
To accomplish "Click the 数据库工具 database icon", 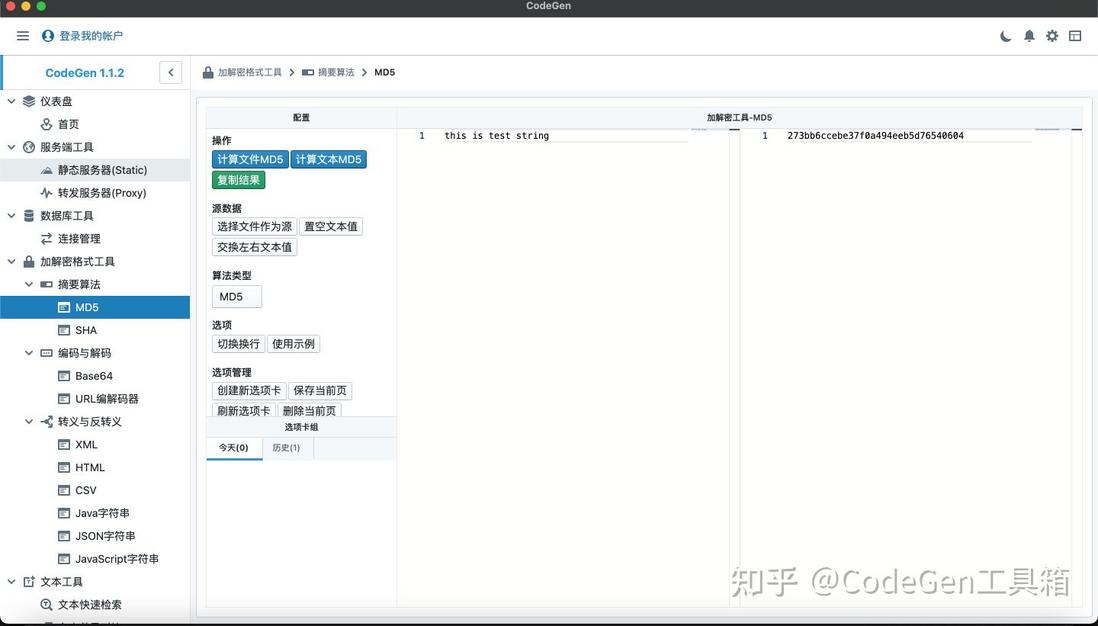I will [29, 216].
